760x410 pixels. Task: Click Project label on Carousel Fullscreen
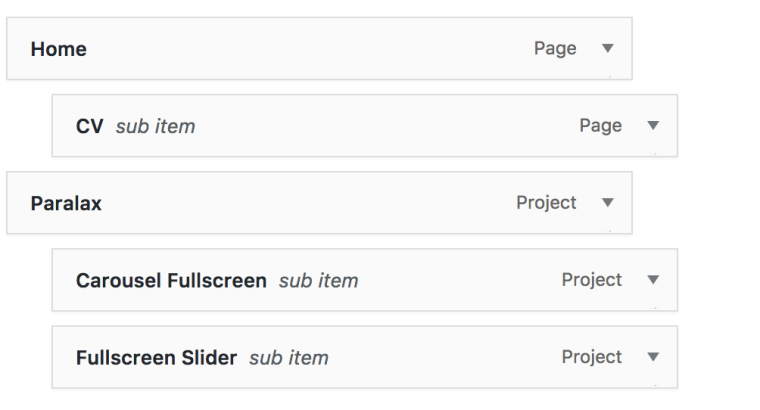(x=591, y=280)
